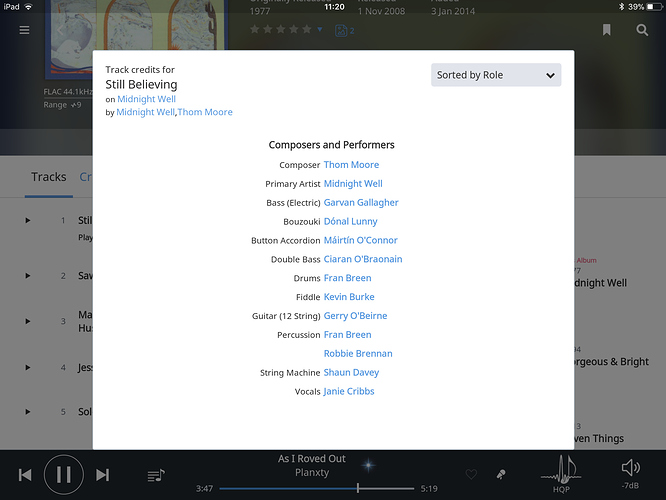Image resolution: width=666 pixels, height=500 pixels.
Task: Switch to the Credits tab
Action: point(86,177)
